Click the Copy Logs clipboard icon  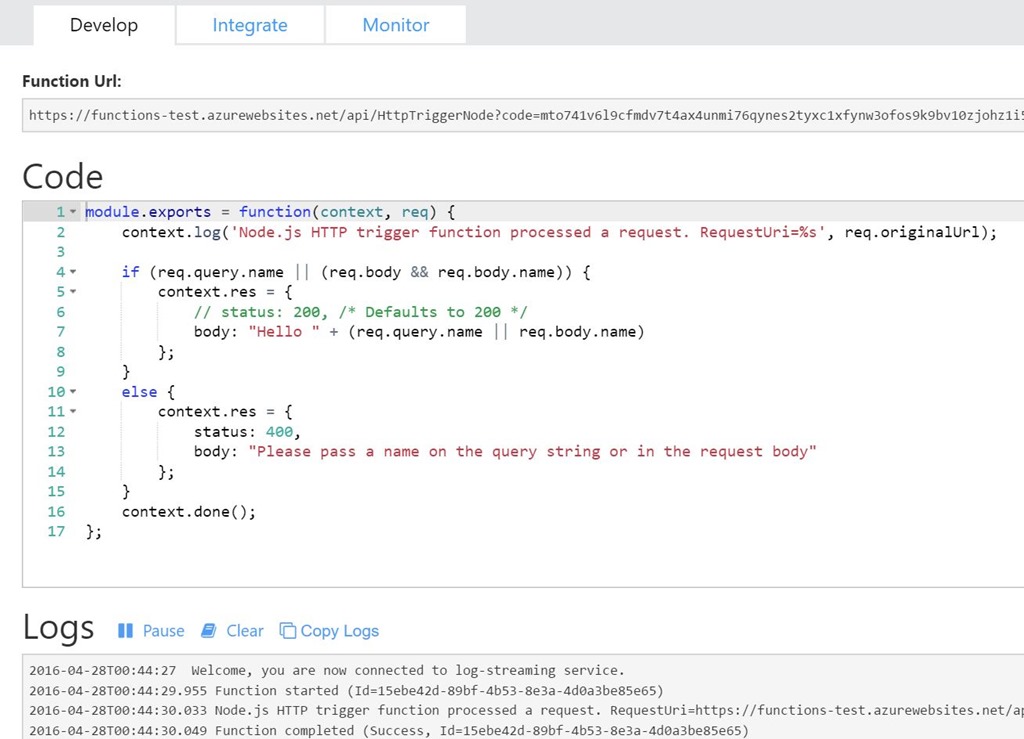(x=288, y=631)
